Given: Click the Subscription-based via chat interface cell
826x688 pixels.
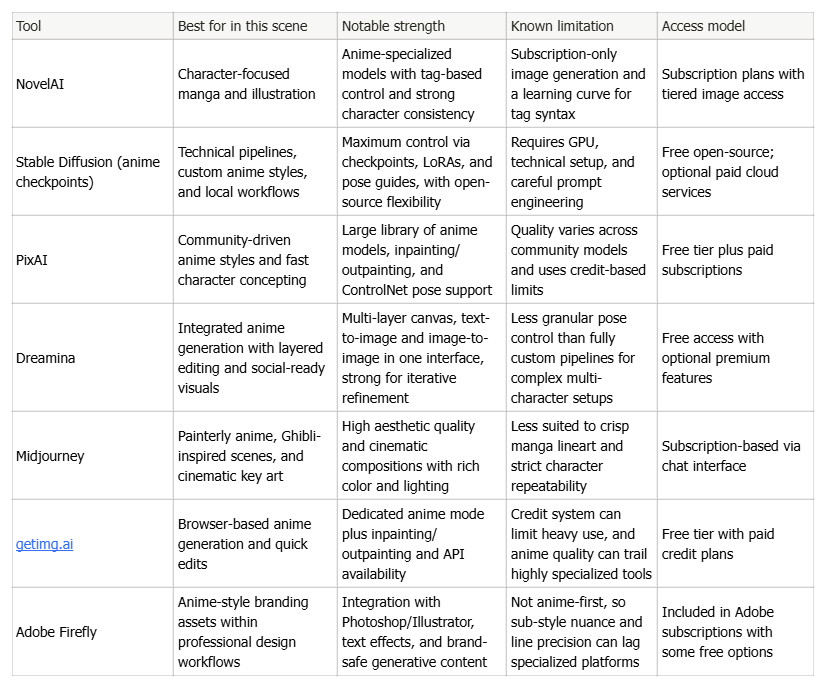Looking at the screenshot, I should (735, 456).
